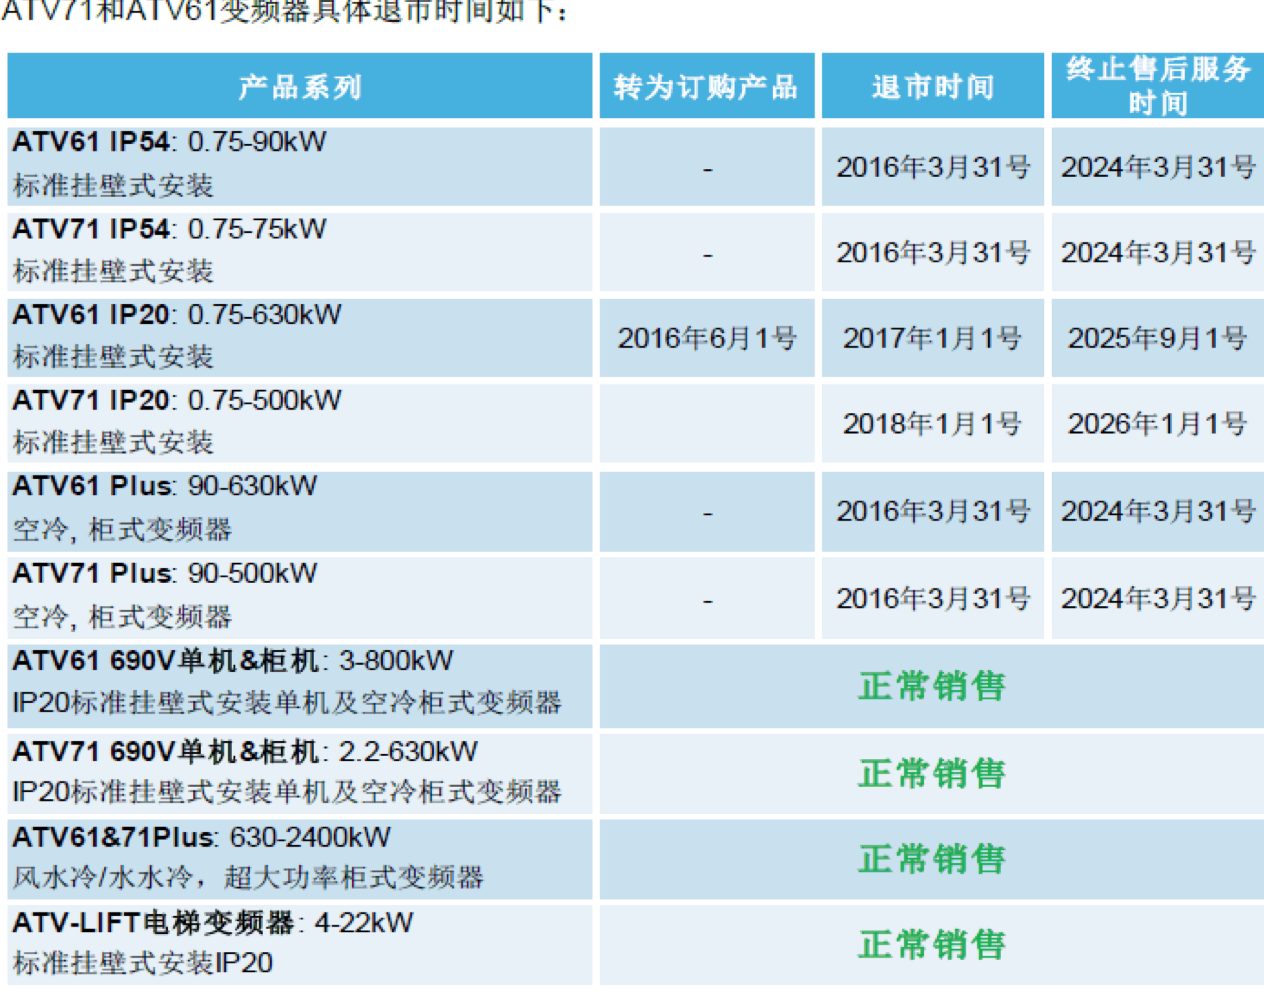The height and width of the screenshot is (998, 1264).
Task: Select the 终止售后服务时间 column header
Action: [x=1158, y=86]
